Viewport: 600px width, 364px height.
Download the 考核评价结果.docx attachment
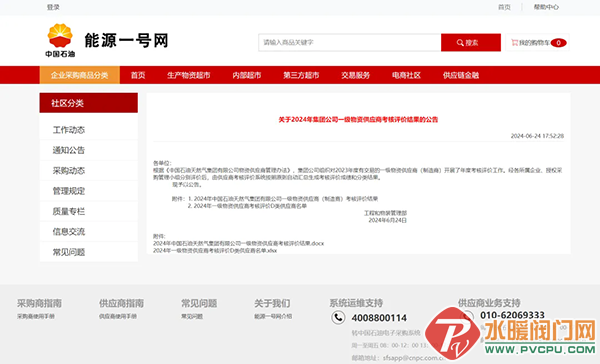238,243
